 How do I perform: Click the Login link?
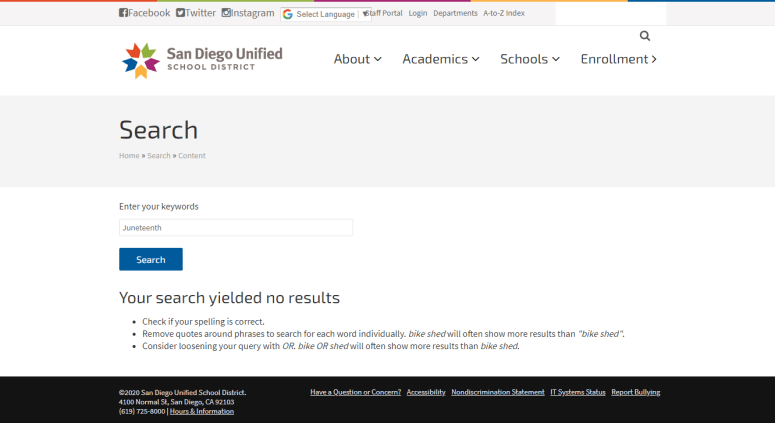pyautogui.click(x=418, y=13)
